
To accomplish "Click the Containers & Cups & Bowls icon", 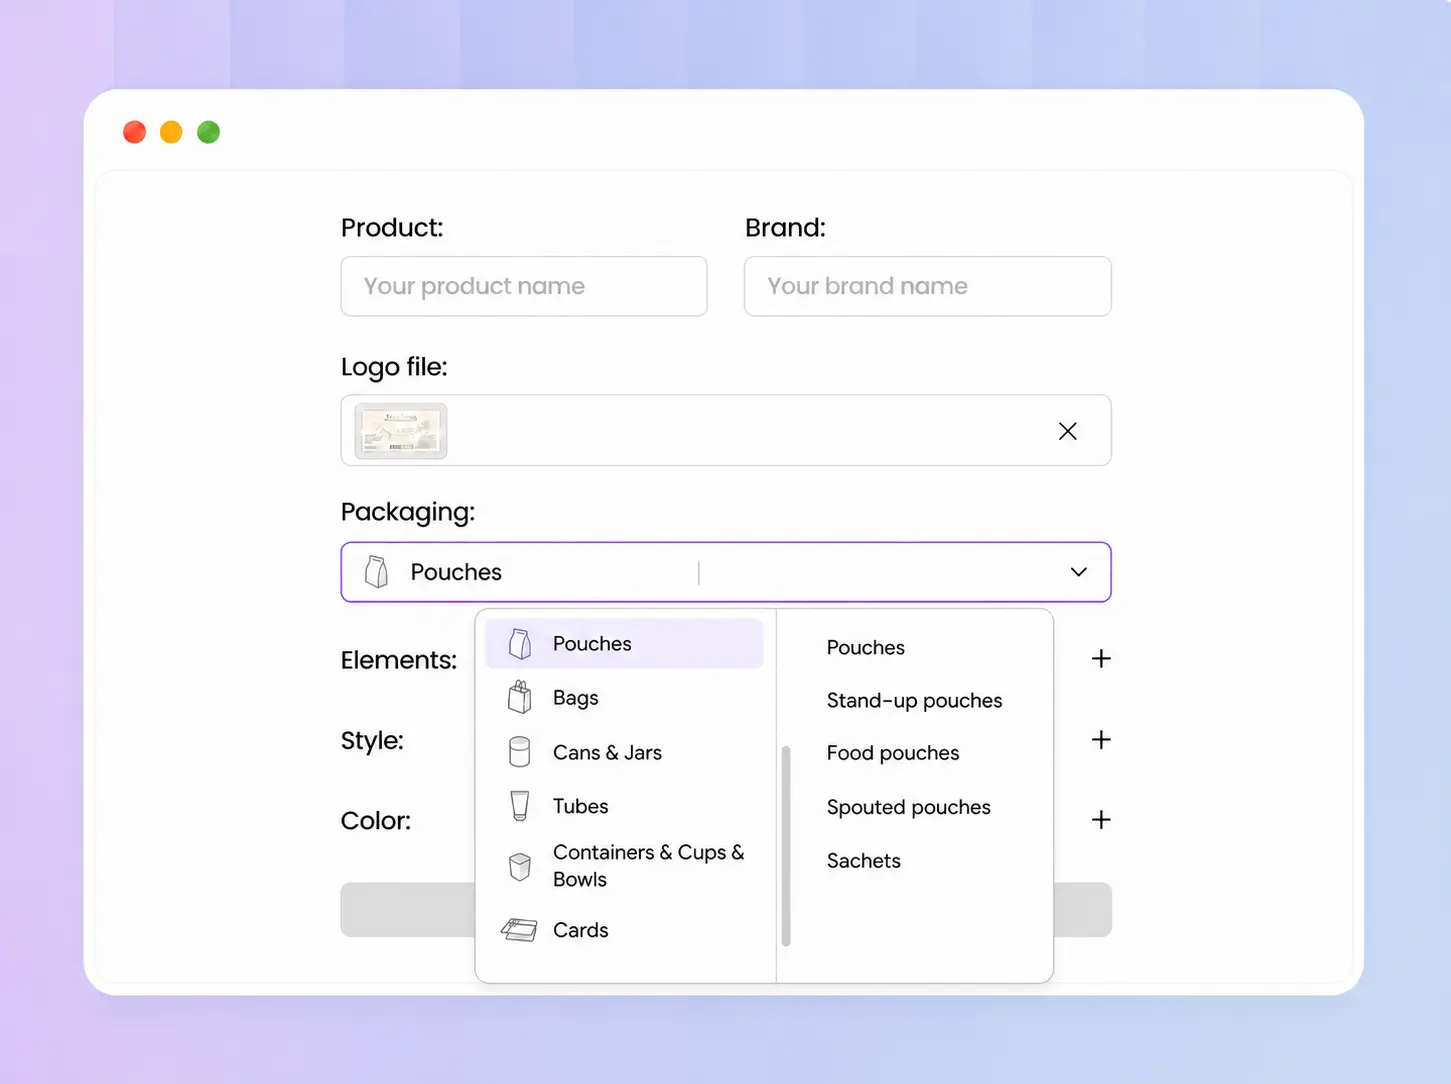I will click(519, 866).
